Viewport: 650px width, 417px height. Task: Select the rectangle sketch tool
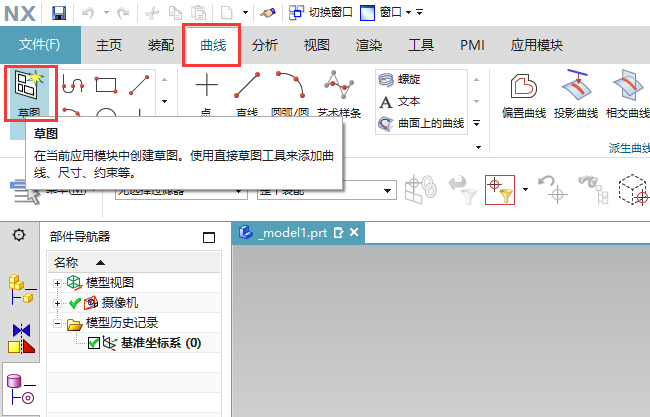click(106, 85)
